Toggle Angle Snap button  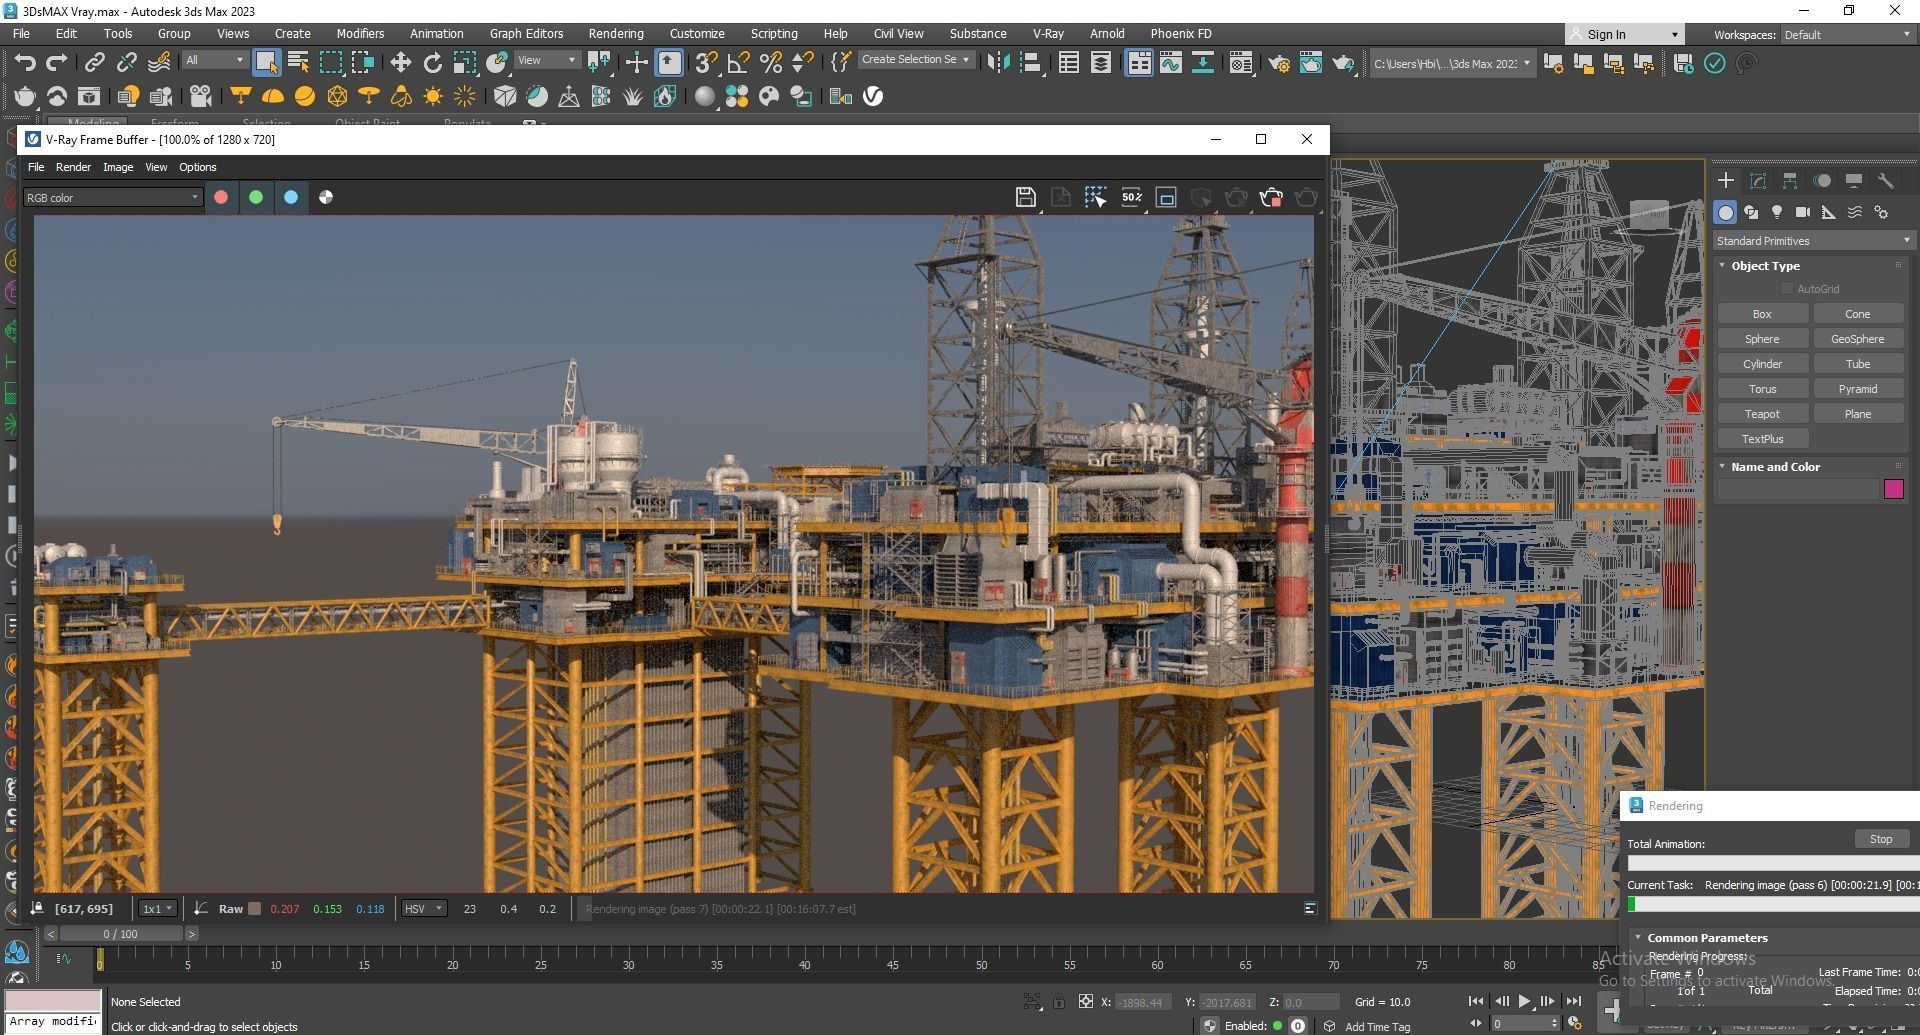[x=738, y=63]
